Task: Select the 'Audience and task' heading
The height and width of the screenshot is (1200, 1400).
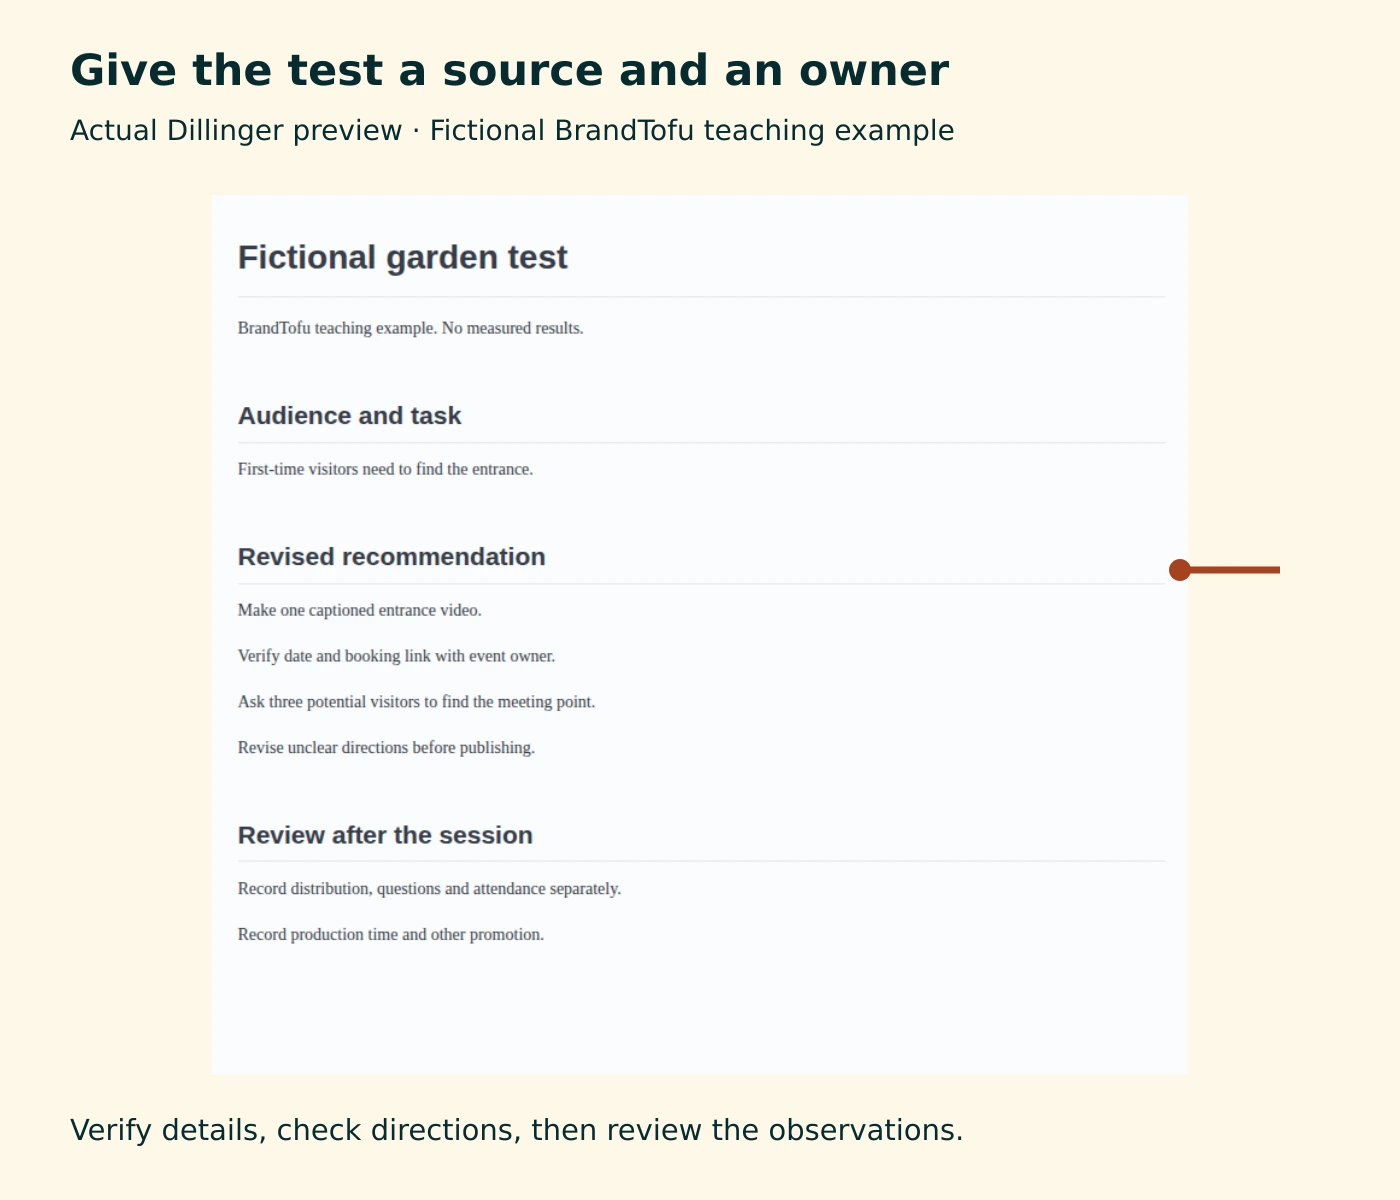Action: click(x=349, y=416)
